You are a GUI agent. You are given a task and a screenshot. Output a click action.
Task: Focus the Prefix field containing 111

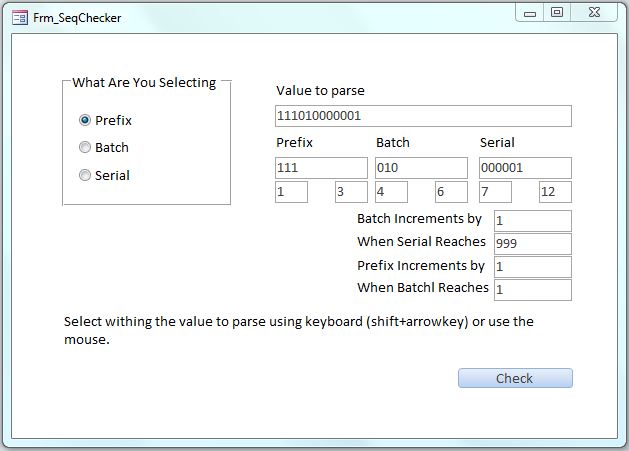pyautogui.click(x=321, y=168)
